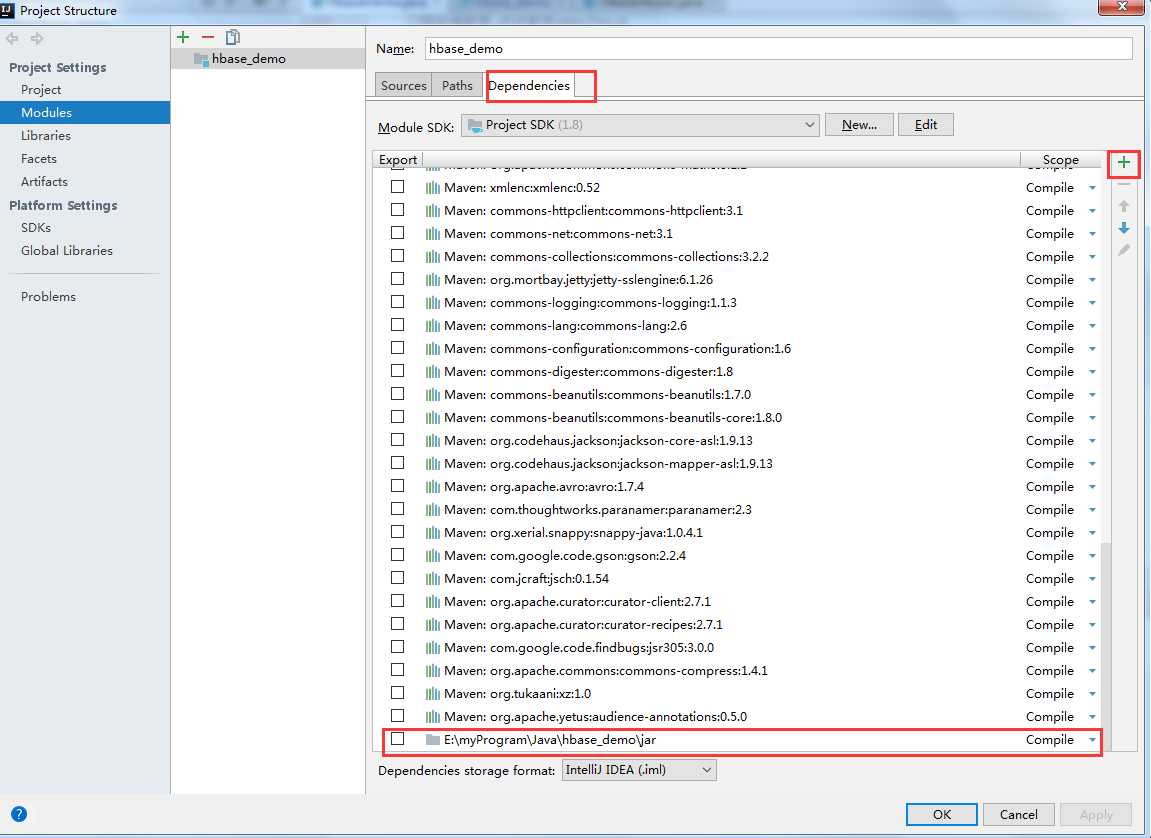Switch to the Dependencies tab

click(529, 86)
